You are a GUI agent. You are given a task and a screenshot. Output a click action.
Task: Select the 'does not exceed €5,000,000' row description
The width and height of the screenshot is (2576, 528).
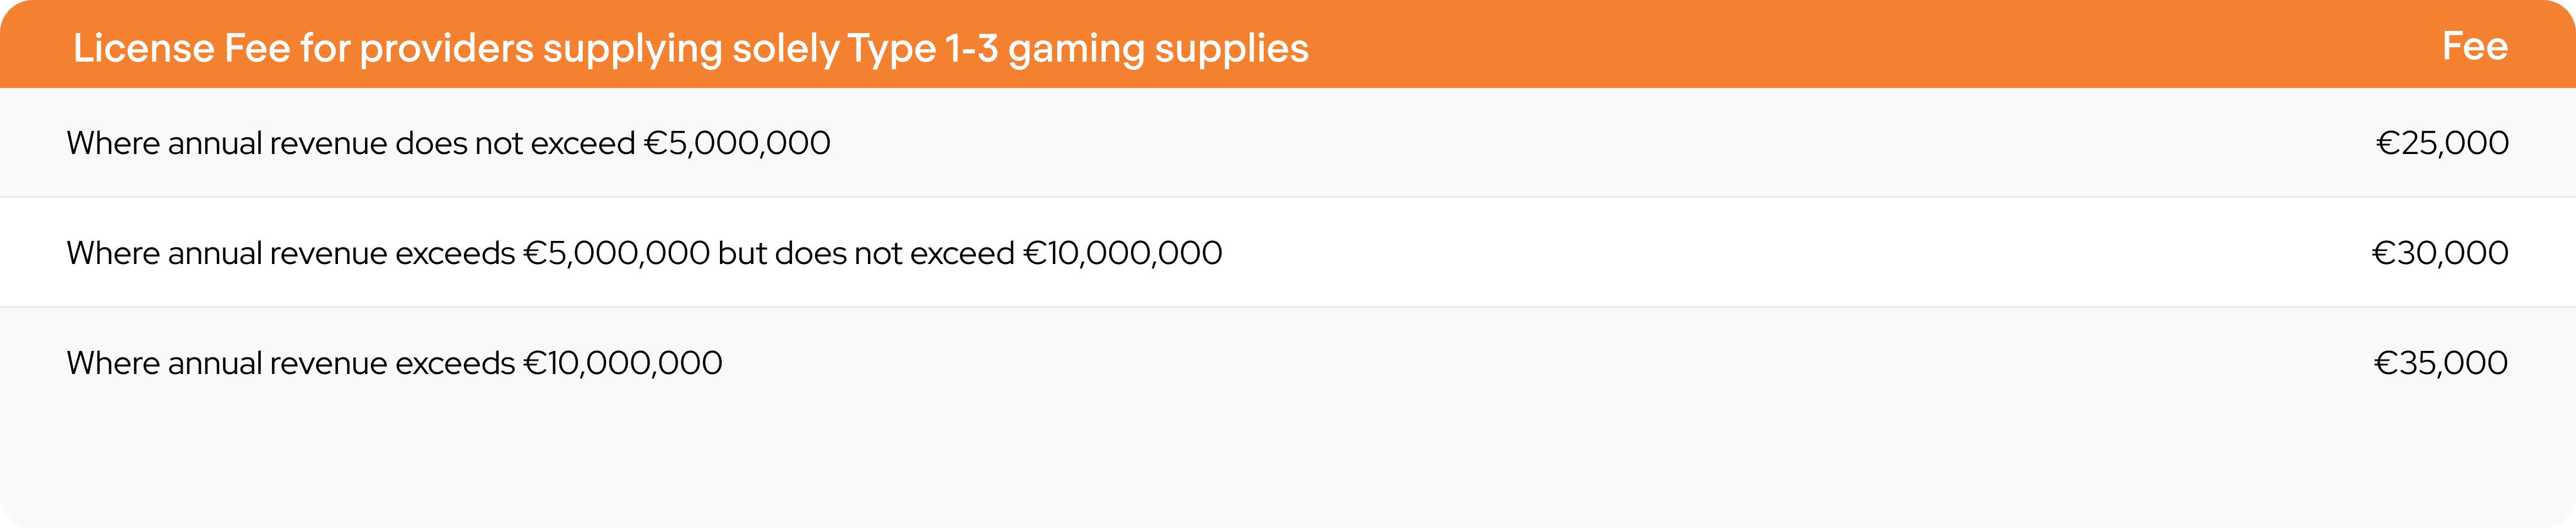click(448, 143)
